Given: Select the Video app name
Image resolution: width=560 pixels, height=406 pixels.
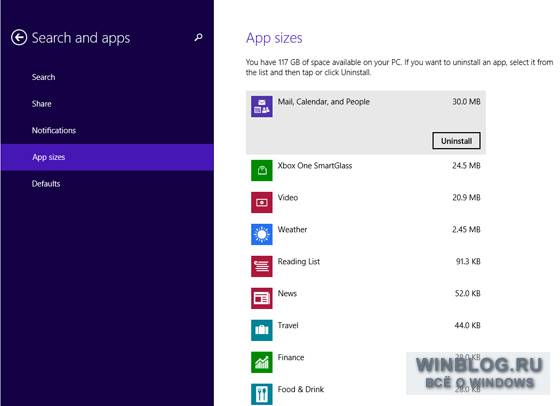Looking at the screenshot, I should click(x=288, y=197).
